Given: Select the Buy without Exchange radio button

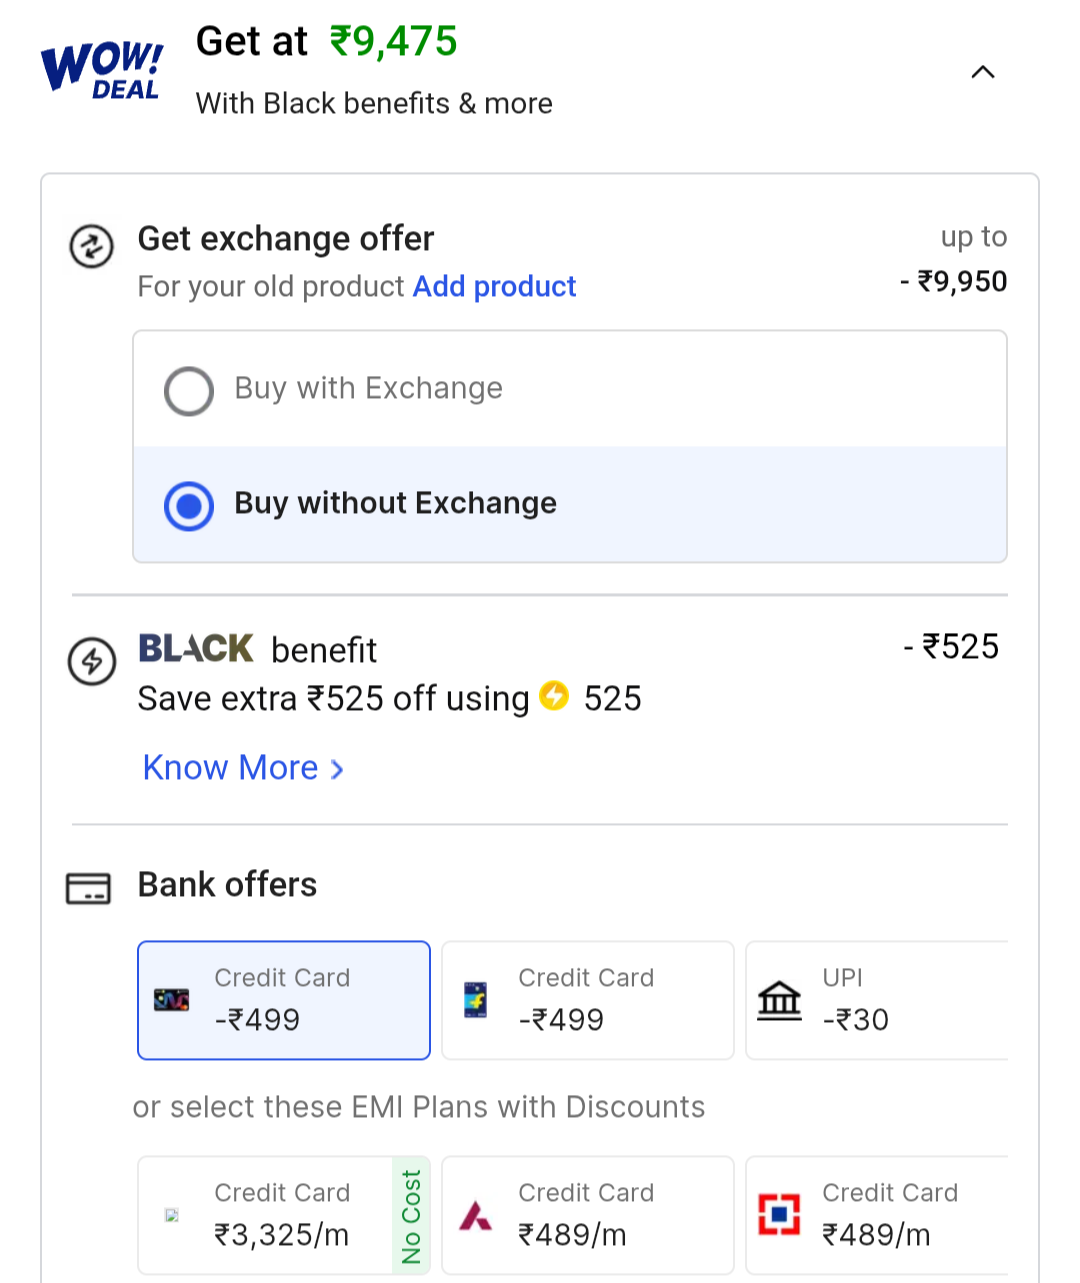Looking at the screenshot, I should (189, 506).
